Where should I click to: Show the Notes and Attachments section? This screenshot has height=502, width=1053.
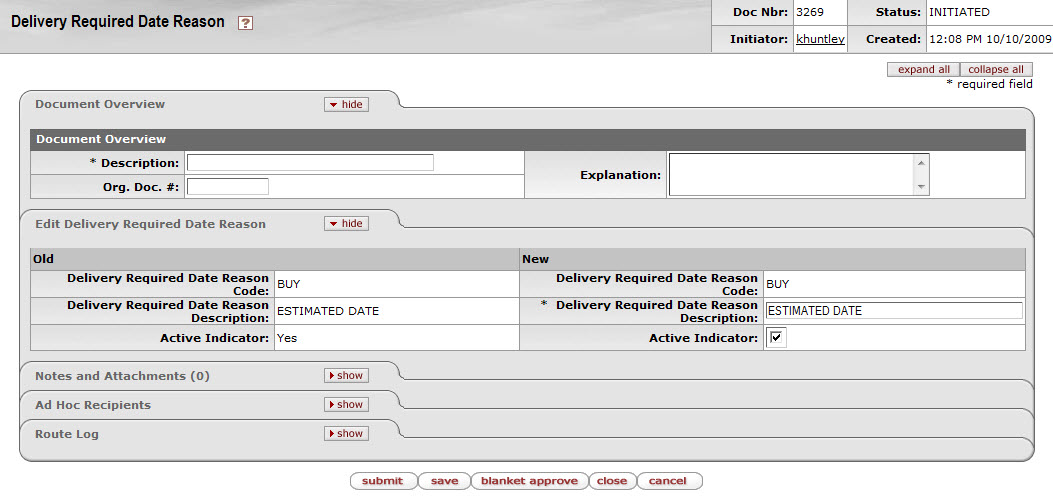point(346,376)
